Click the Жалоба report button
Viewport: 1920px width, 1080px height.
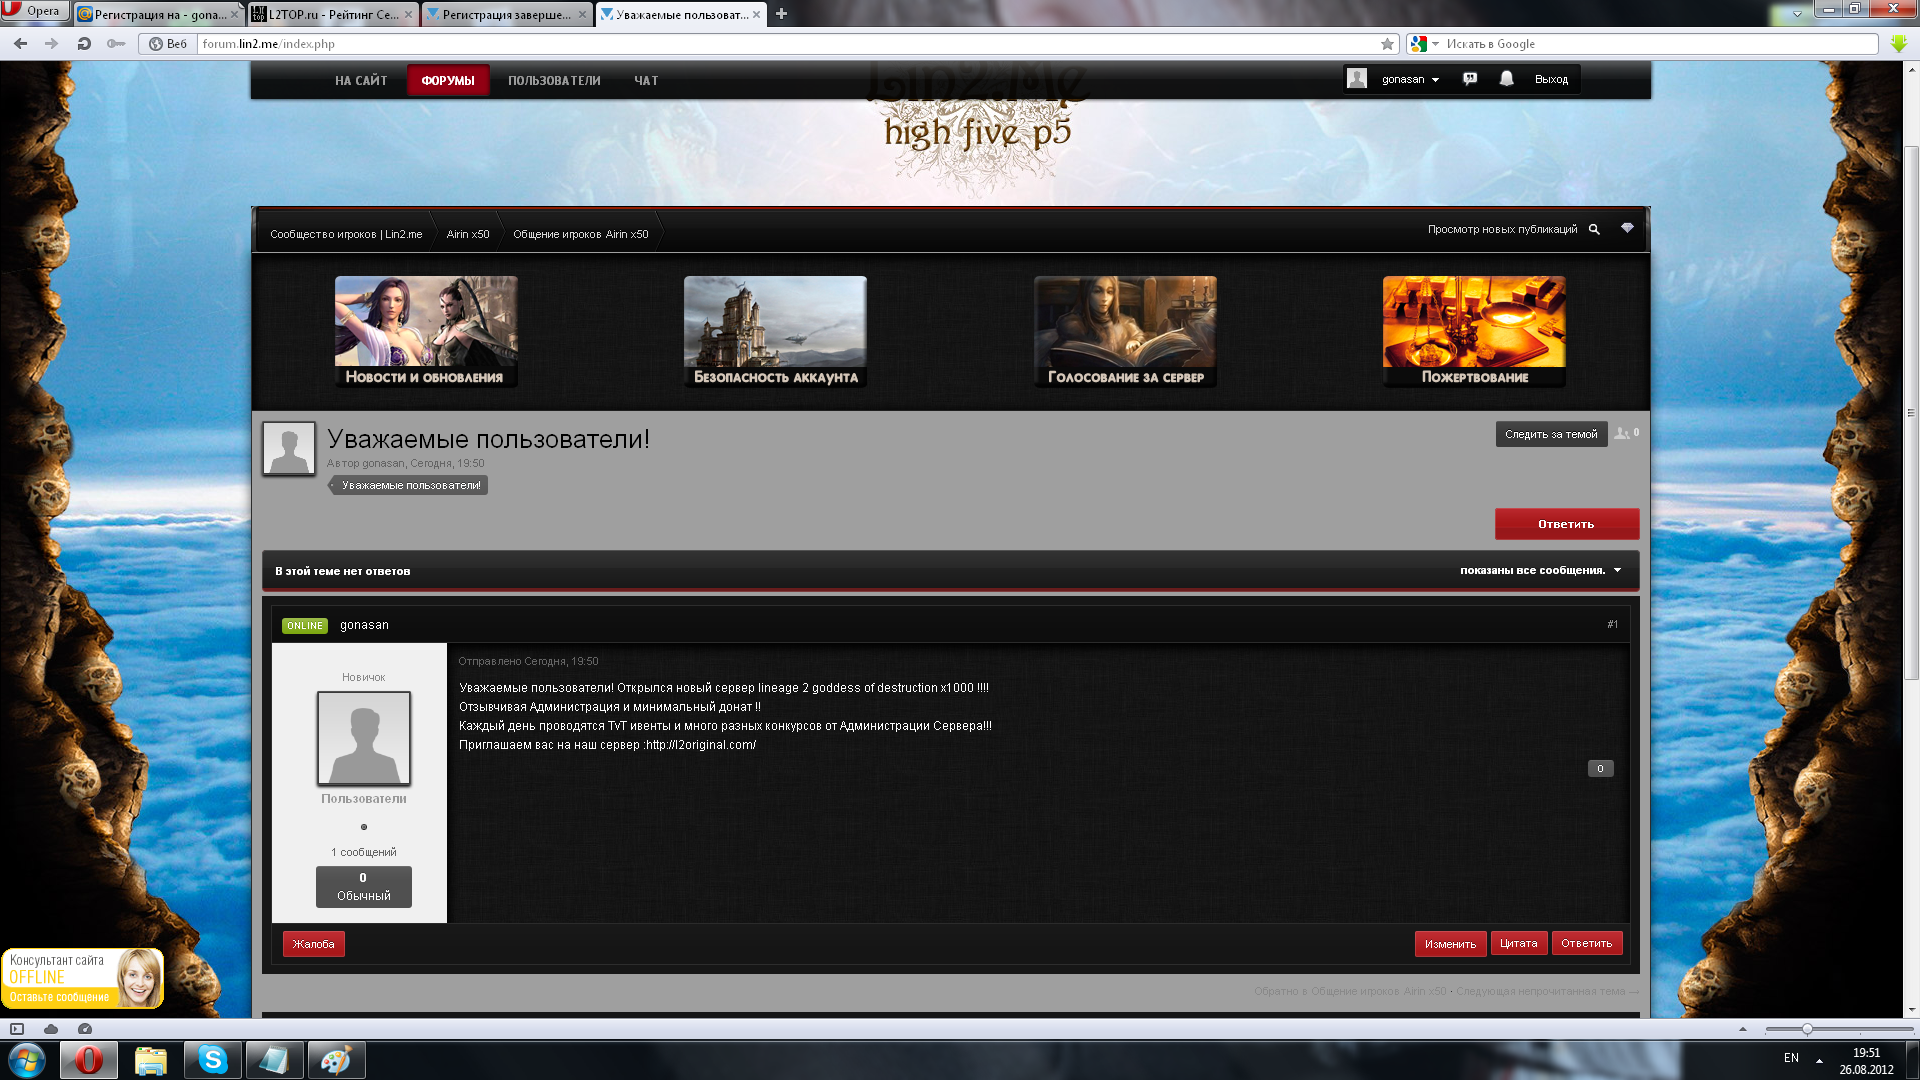[x=313, y=944]
